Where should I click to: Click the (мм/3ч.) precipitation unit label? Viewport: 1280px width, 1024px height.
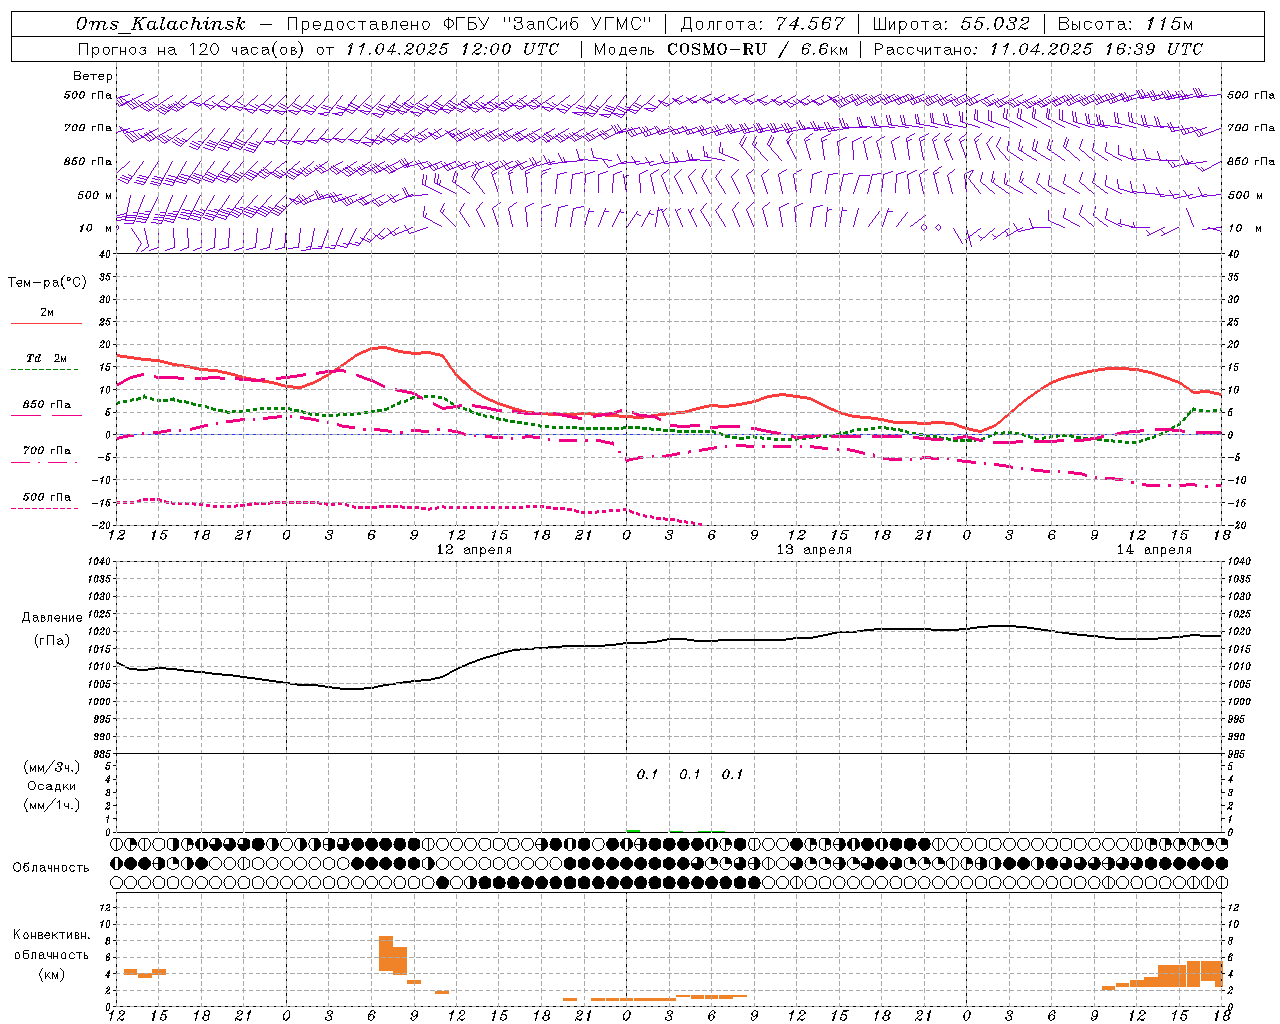point(52,767)
